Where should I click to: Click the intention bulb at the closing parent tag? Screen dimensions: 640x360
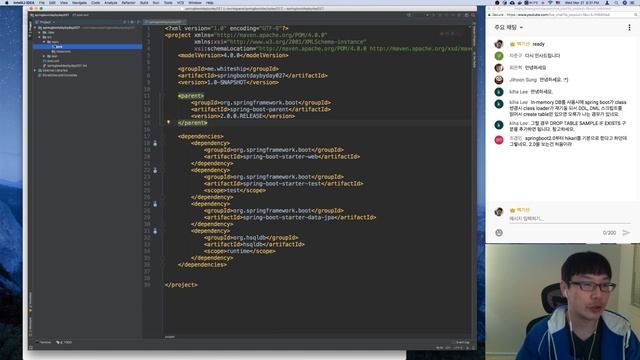pyautogui.click(x=168, y=122)
